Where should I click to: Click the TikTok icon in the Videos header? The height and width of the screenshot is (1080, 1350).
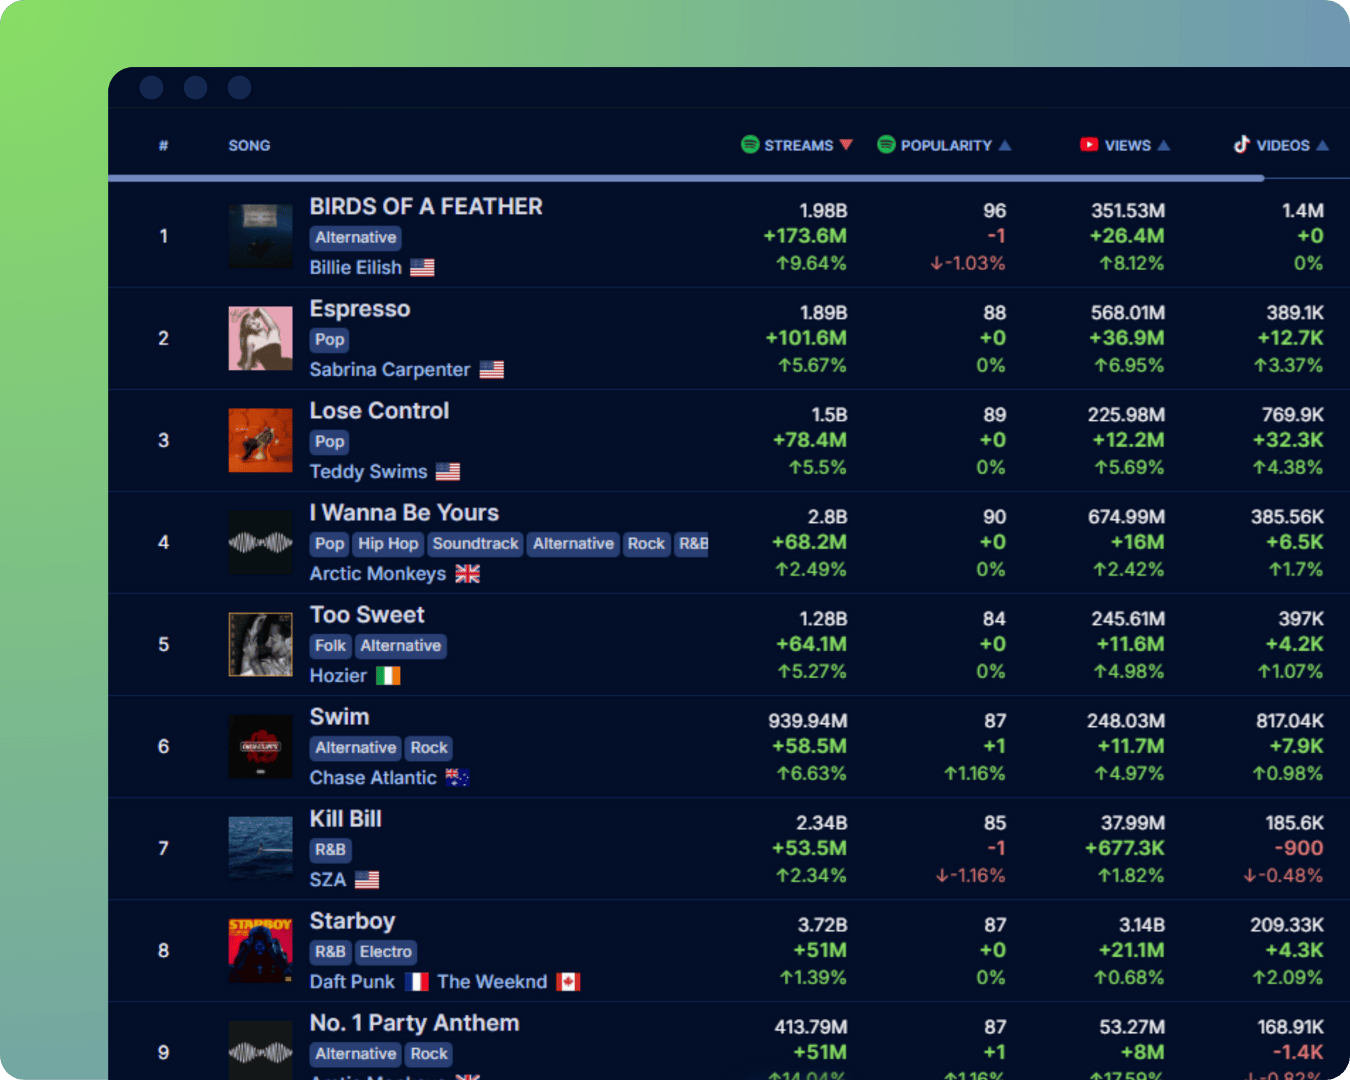click(x=1242, y=145)
